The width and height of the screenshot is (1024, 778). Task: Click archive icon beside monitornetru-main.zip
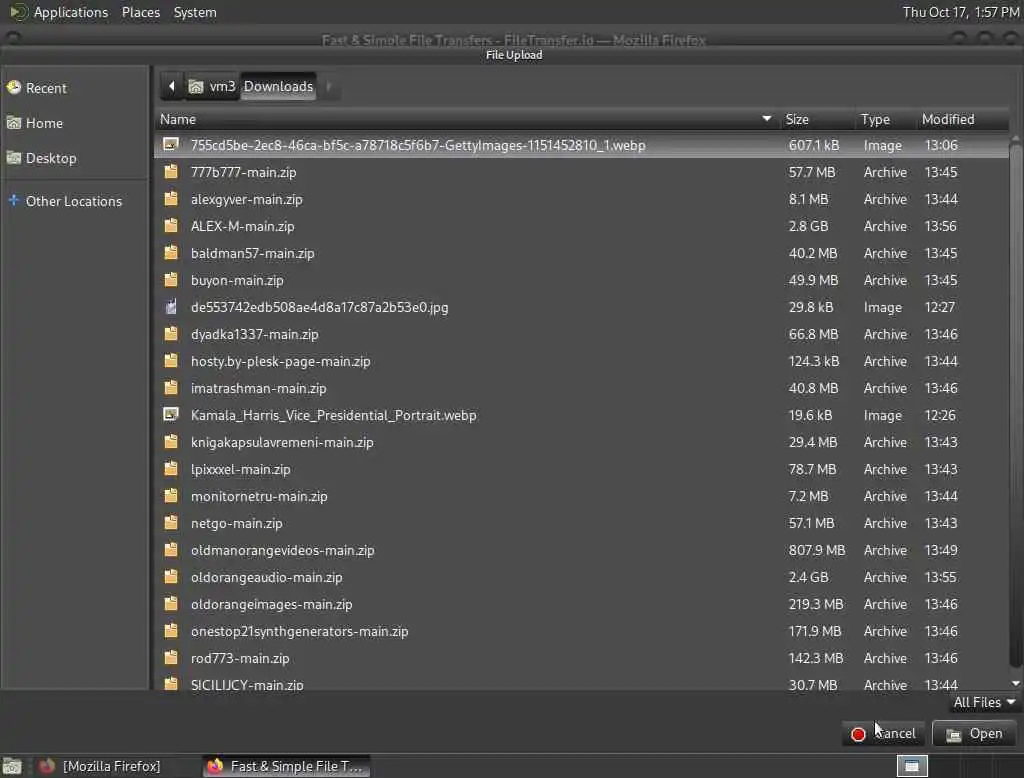coord(170,496)
